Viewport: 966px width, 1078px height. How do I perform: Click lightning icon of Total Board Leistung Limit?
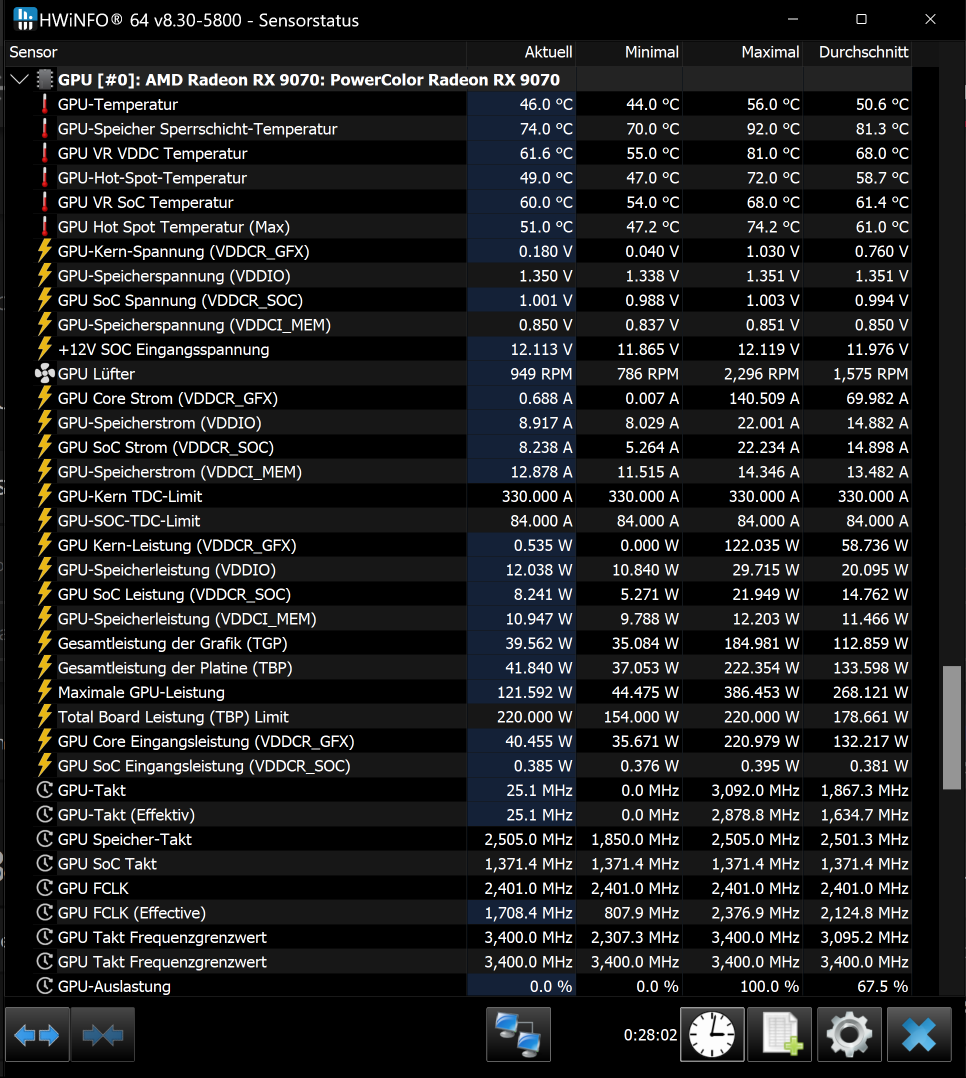[x=45, y=717]
